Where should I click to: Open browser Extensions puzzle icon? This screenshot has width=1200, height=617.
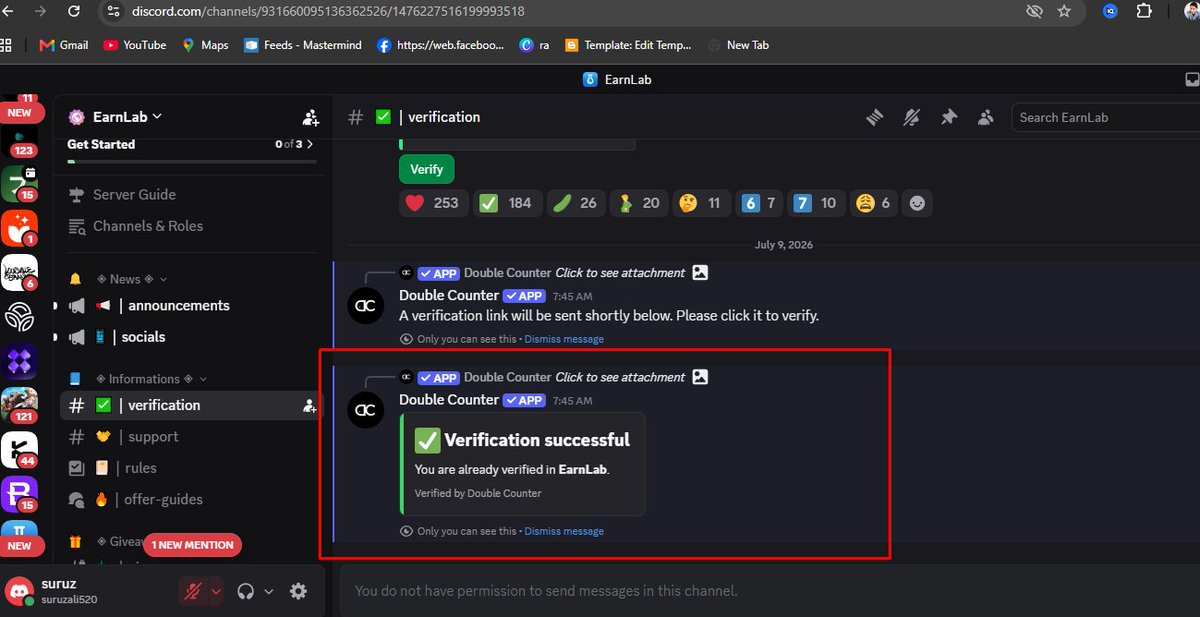(1144, 11)
